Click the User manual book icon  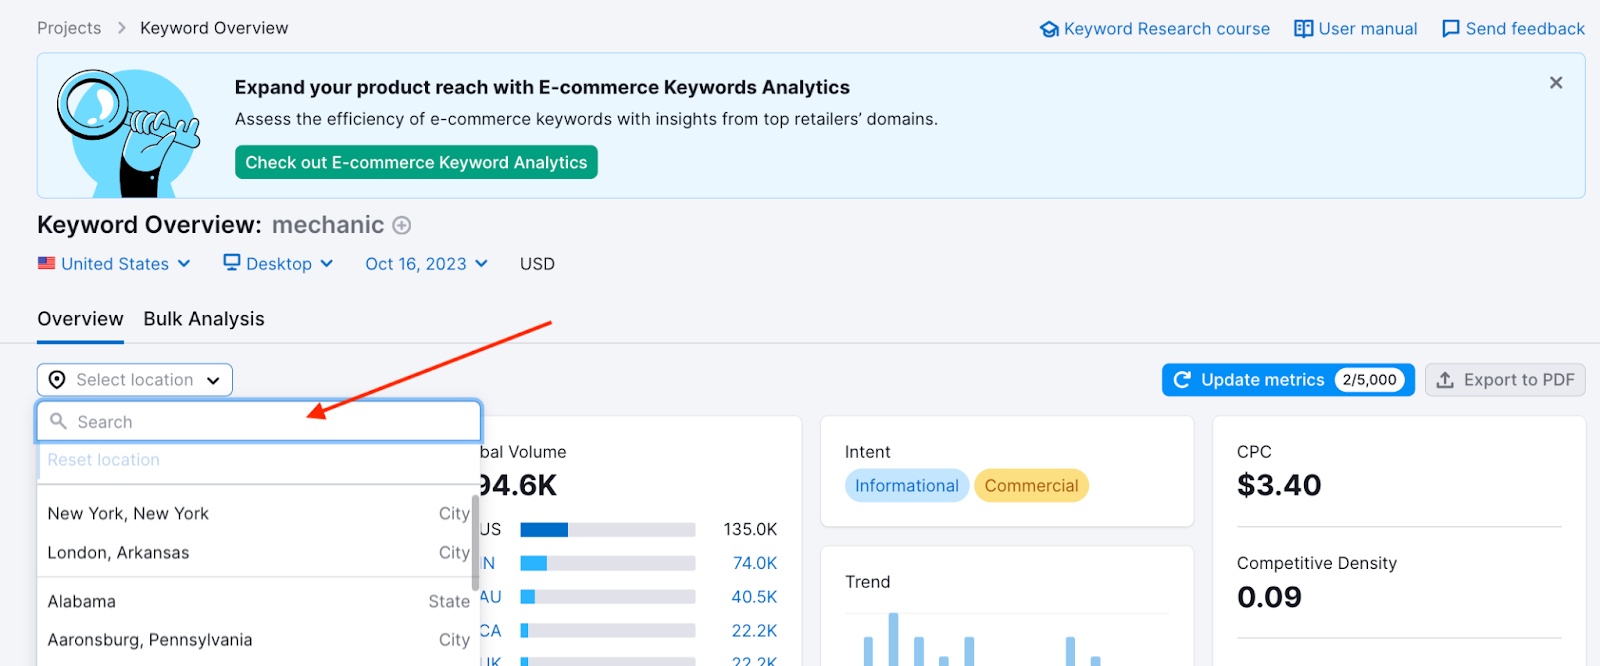(x=1303, y=29)
